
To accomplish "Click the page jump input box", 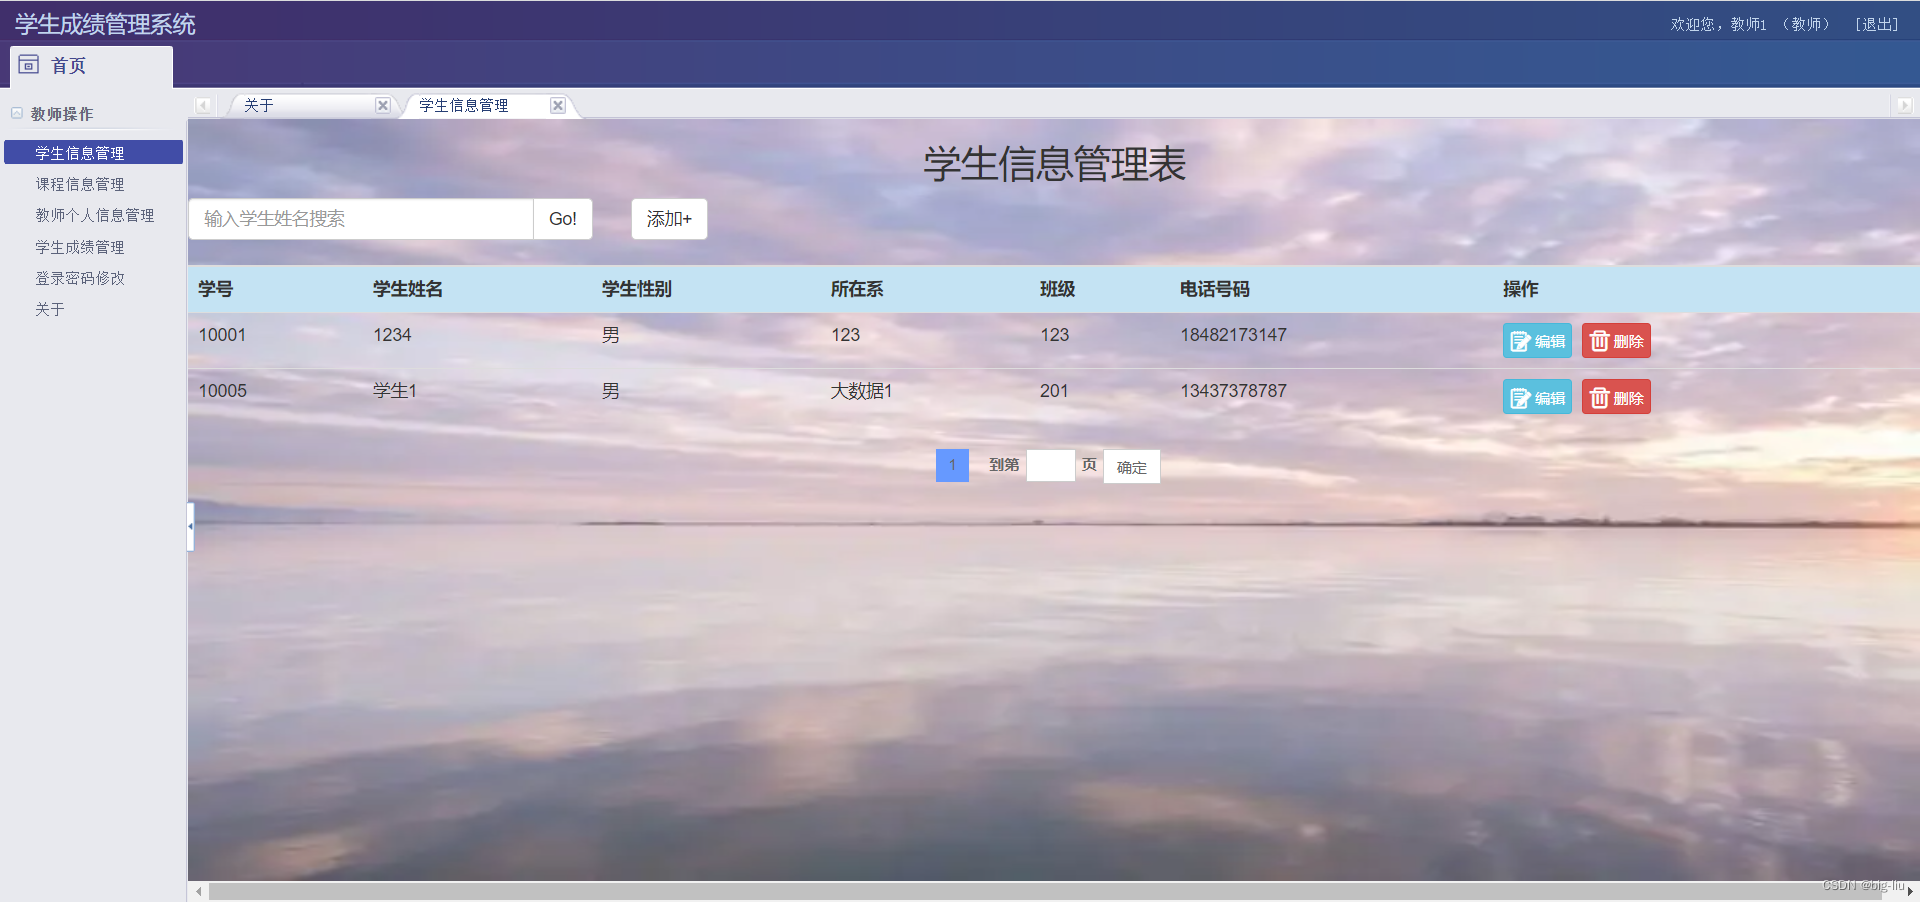I will (x=1051, y=465).
